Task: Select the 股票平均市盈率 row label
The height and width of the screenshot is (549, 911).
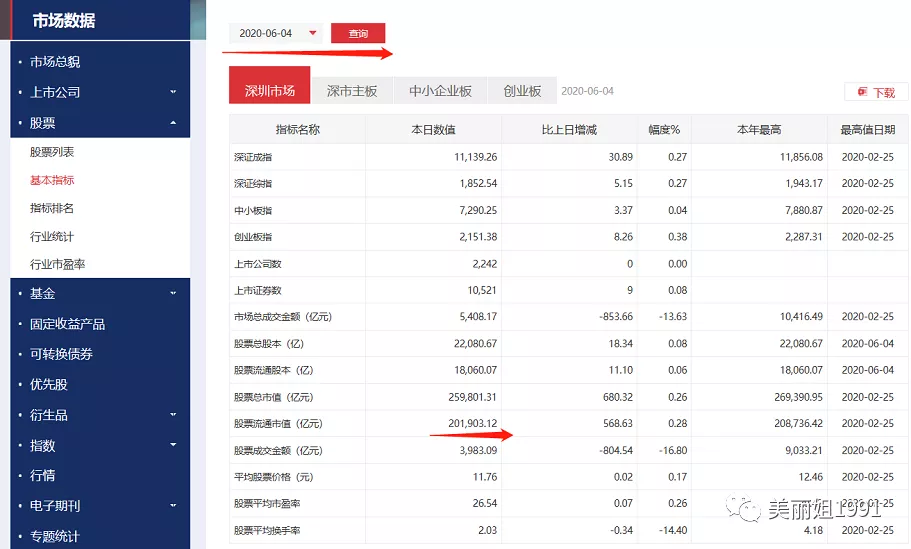Action: pos(267,503)
